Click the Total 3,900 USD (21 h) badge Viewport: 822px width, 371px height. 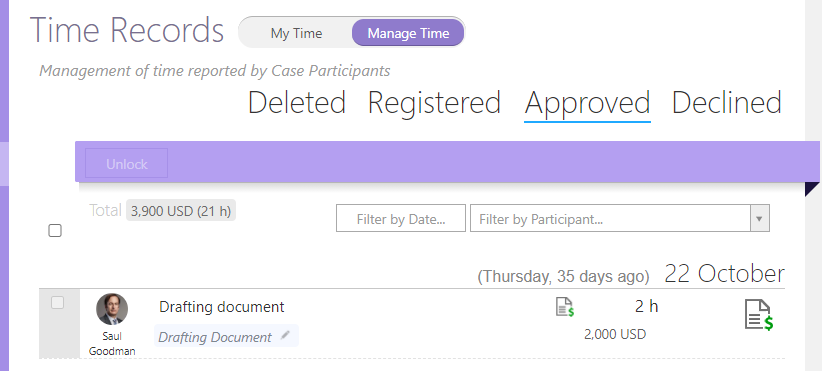tap(181, 211)
